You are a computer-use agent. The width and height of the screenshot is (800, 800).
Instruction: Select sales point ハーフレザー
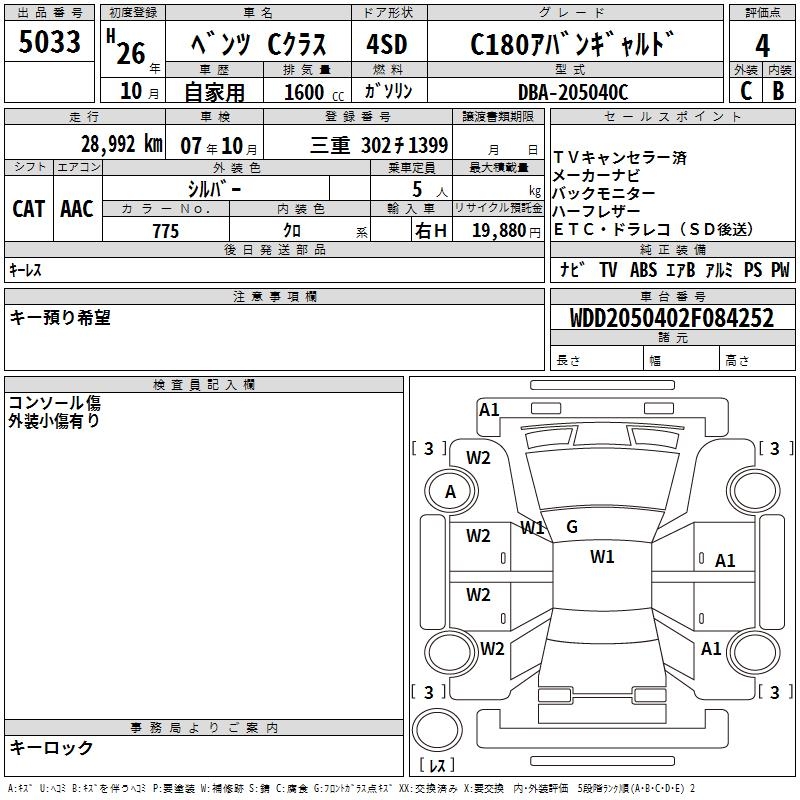click(596, 211)
